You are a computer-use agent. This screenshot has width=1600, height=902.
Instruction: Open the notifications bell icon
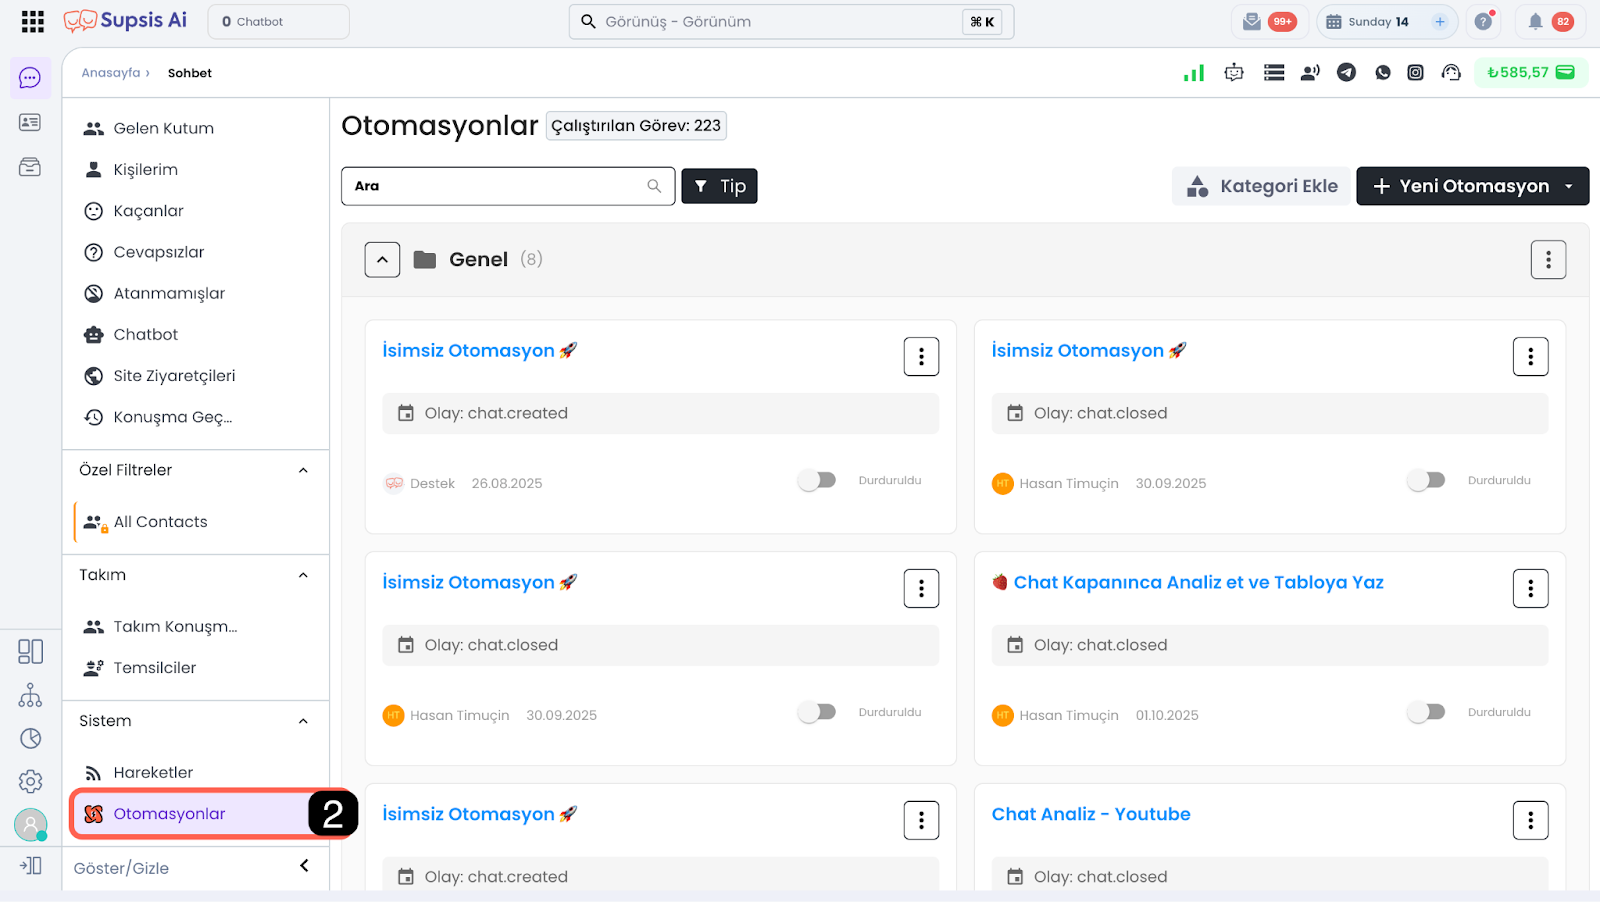tap(1535, 21)
